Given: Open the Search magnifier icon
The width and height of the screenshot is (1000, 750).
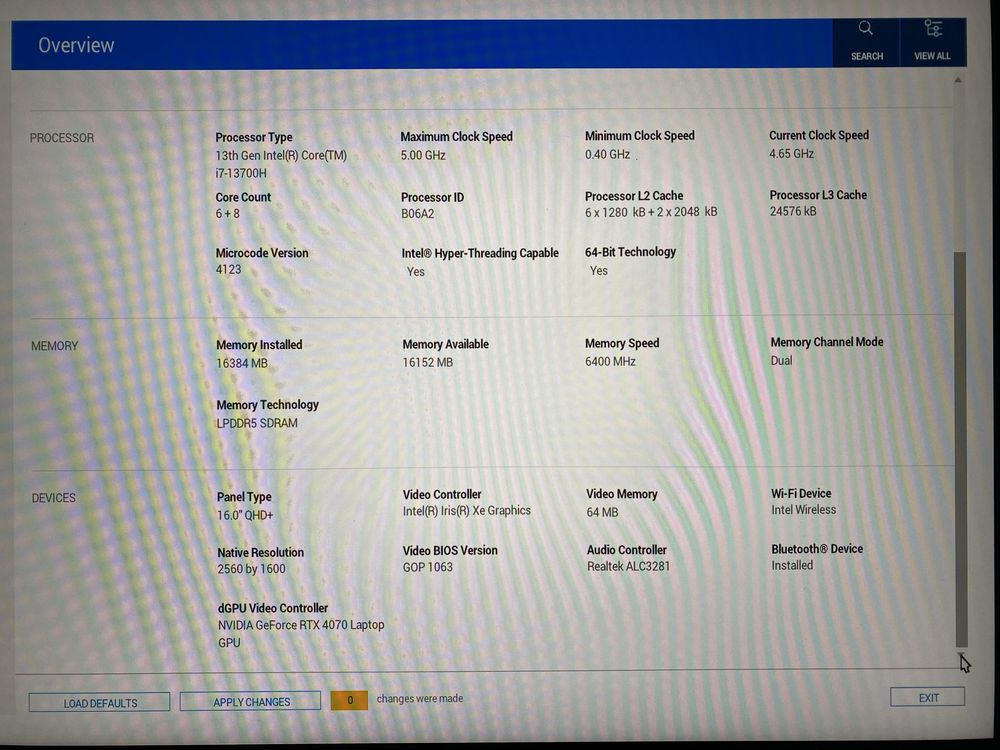Looking at the screenshot, I should [x=865, y=28].
